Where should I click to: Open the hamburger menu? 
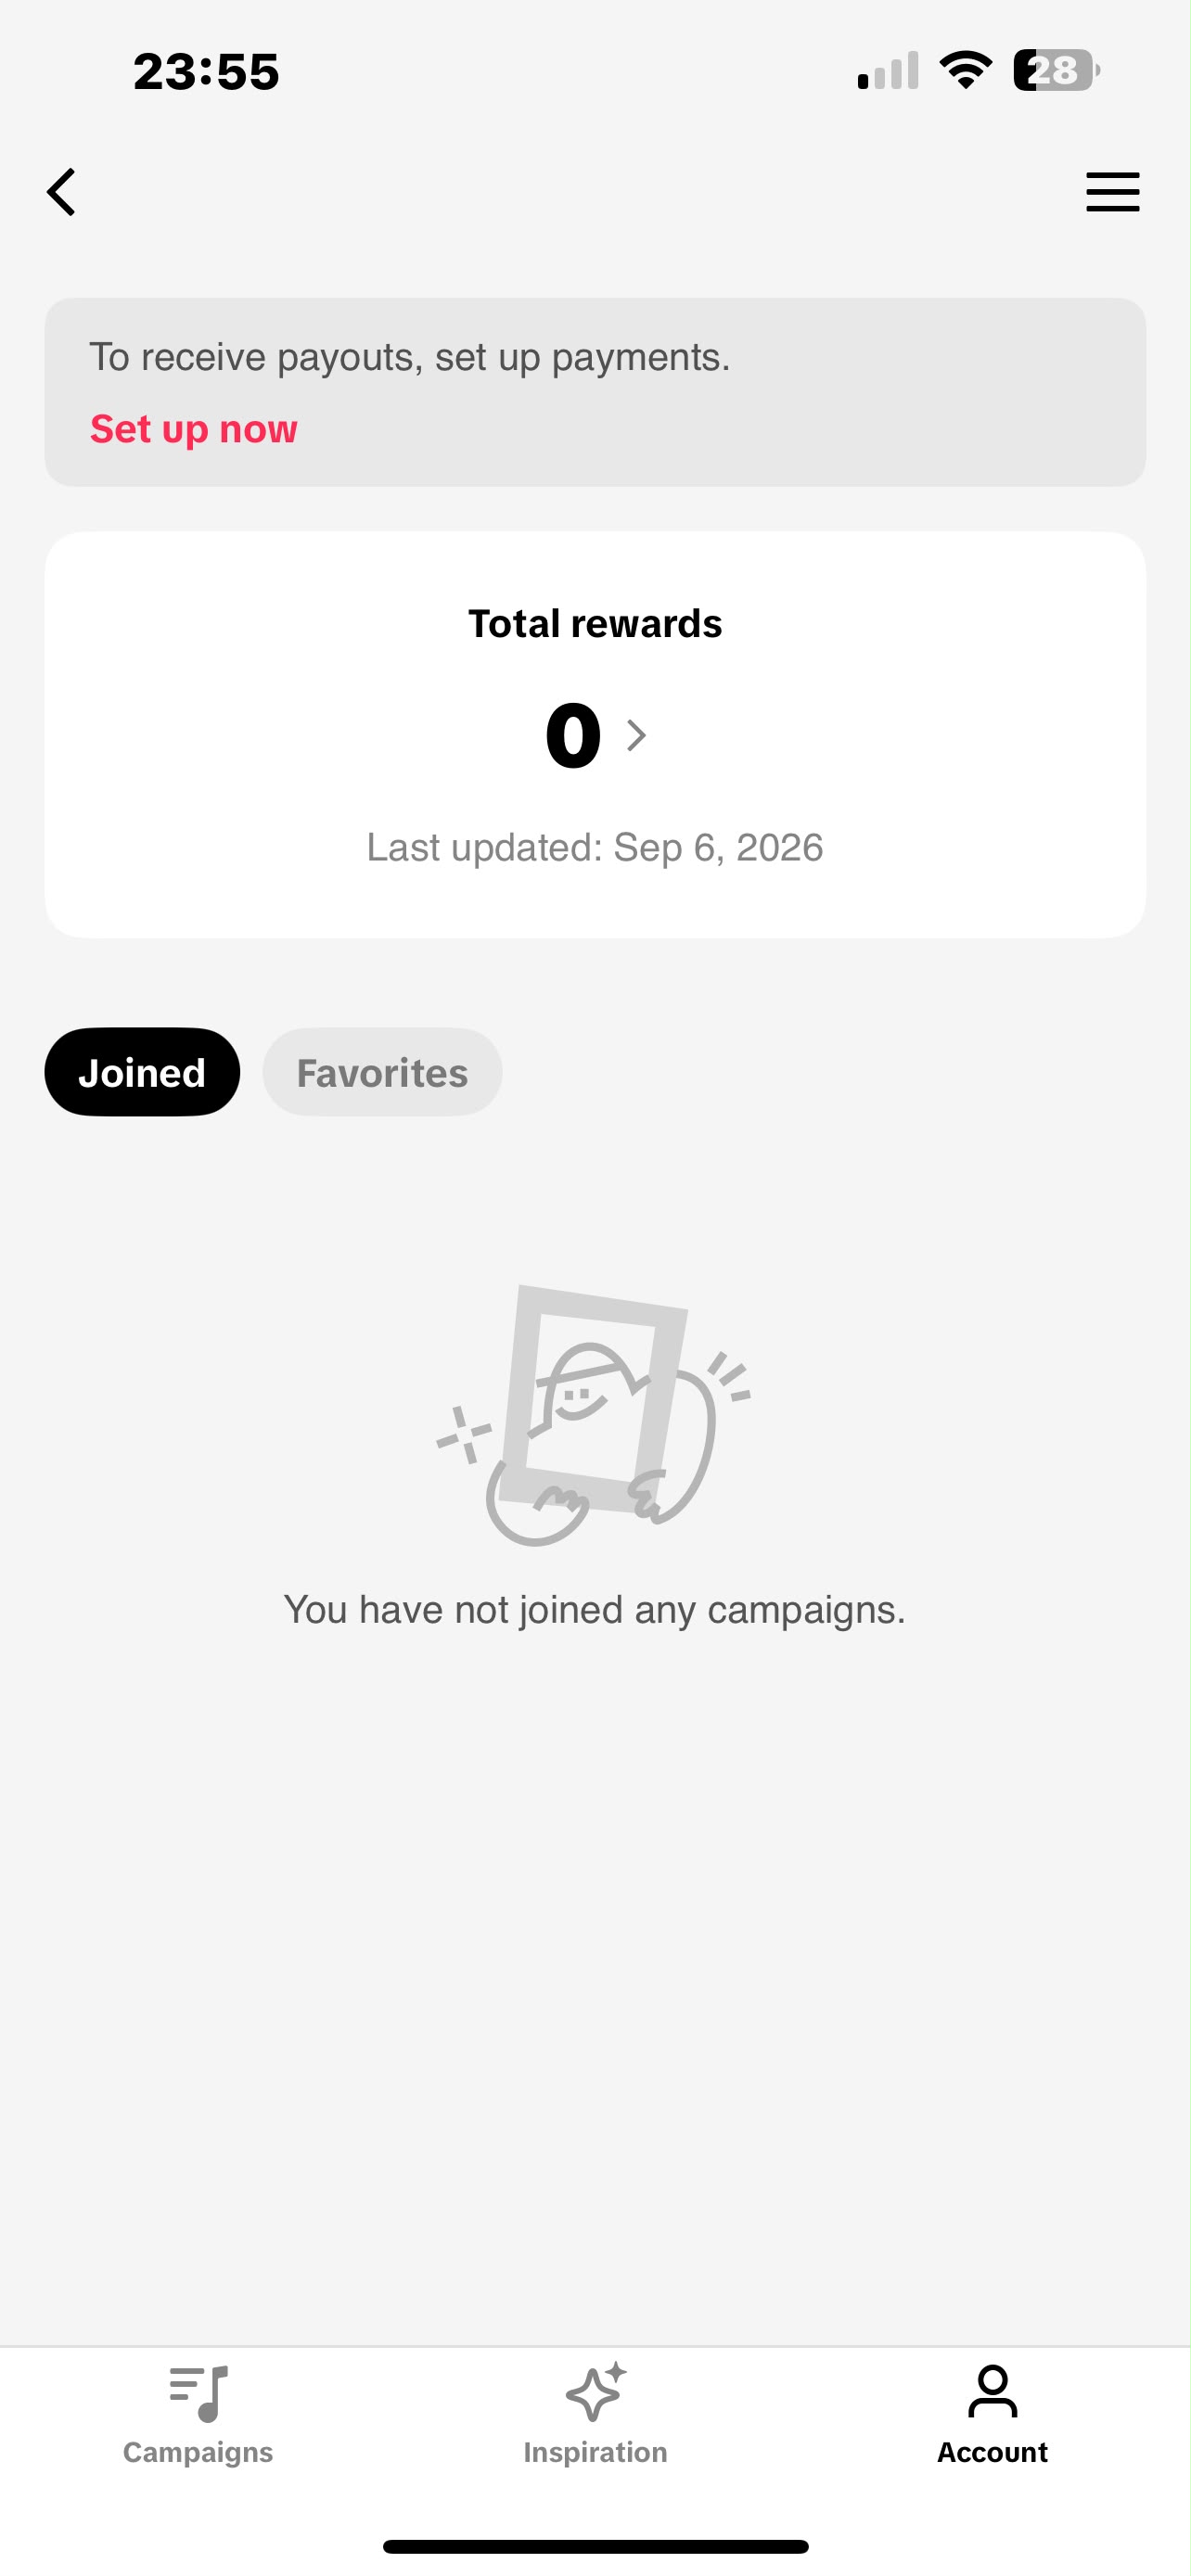pos(1112,192)
